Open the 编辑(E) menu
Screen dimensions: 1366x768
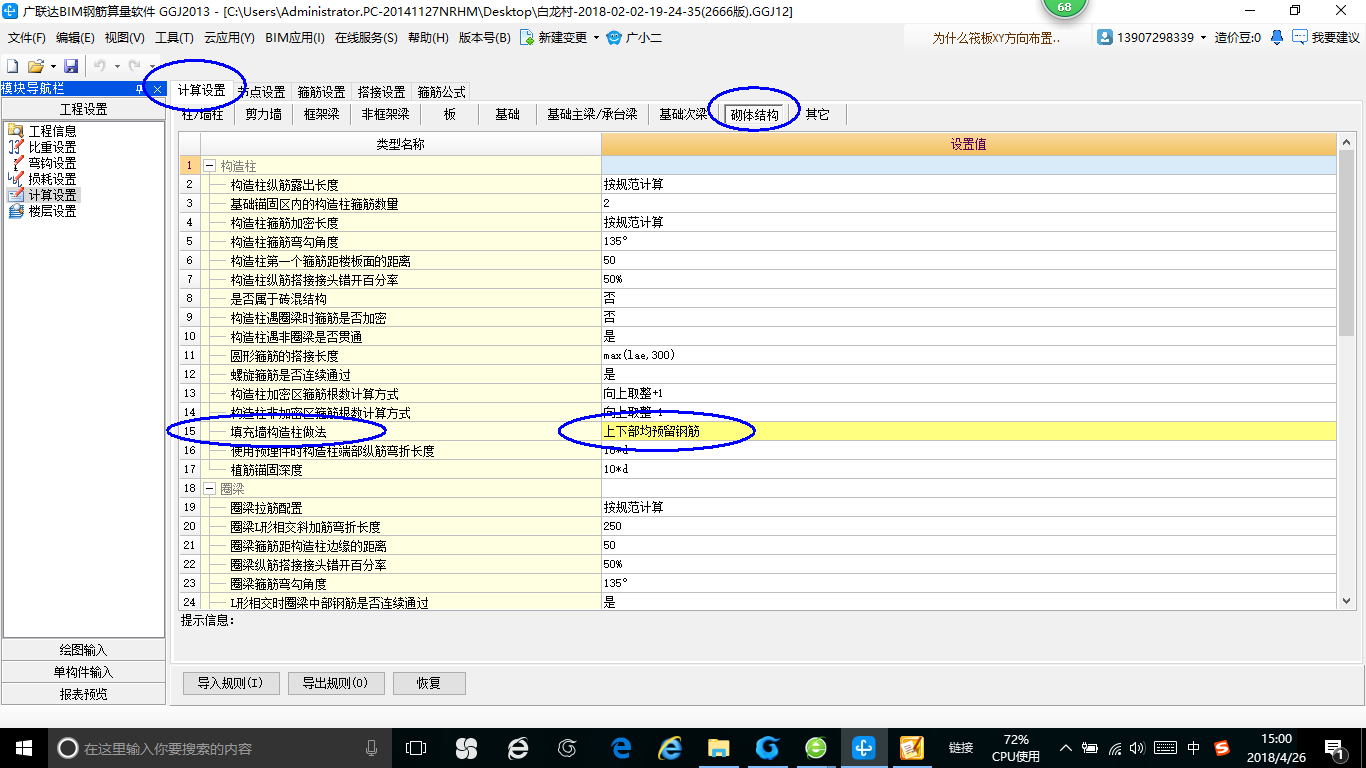[75, 37]
